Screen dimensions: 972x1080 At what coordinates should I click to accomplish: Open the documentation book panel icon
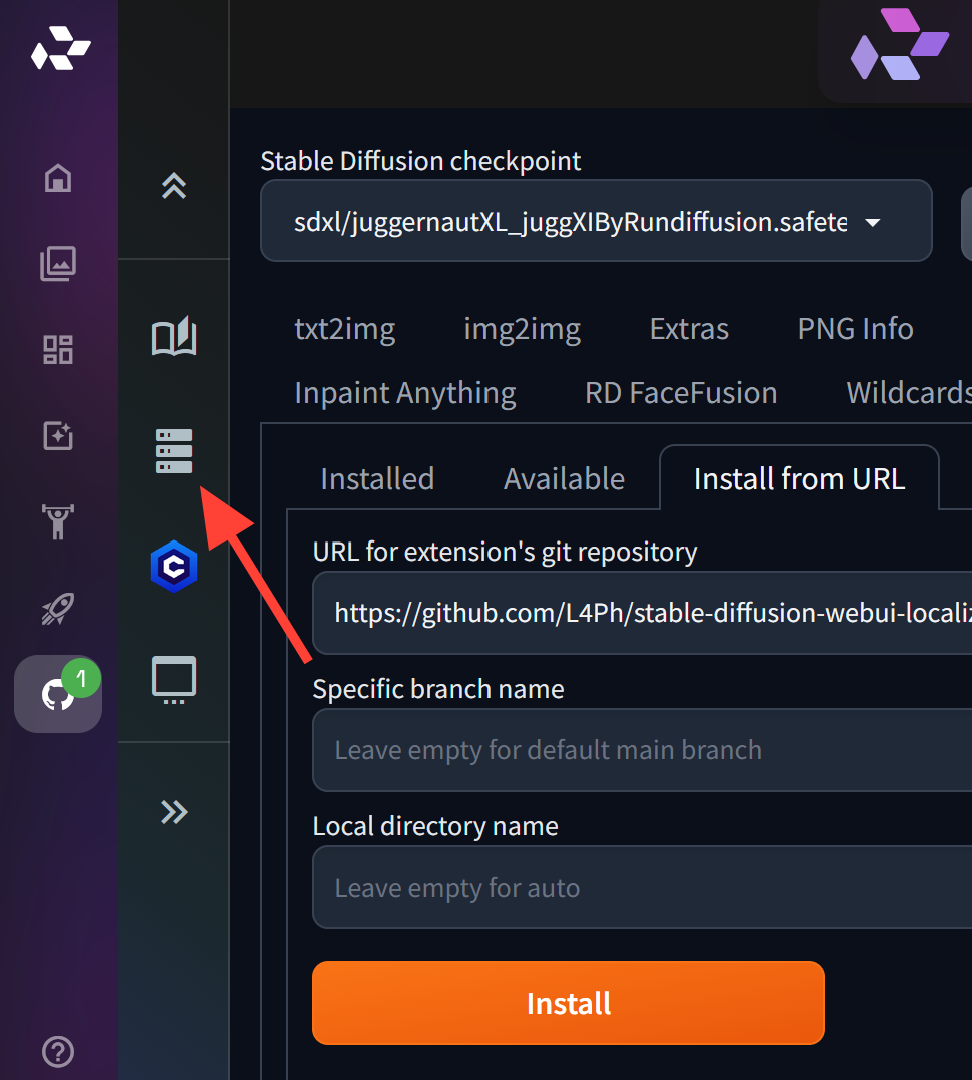click(173, 336)
